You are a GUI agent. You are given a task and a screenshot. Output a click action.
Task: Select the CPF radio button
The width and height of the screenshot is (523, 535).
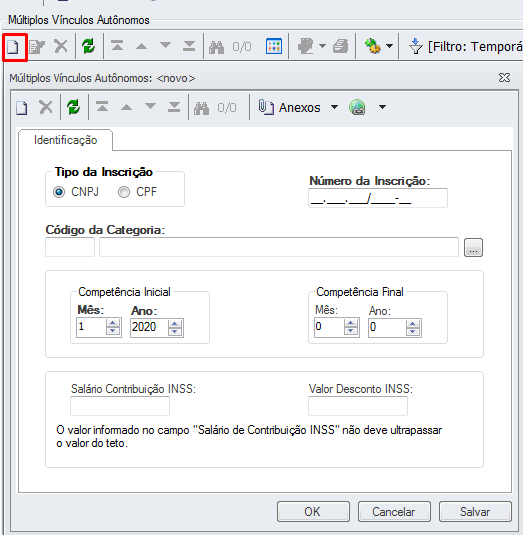(124, 192)
